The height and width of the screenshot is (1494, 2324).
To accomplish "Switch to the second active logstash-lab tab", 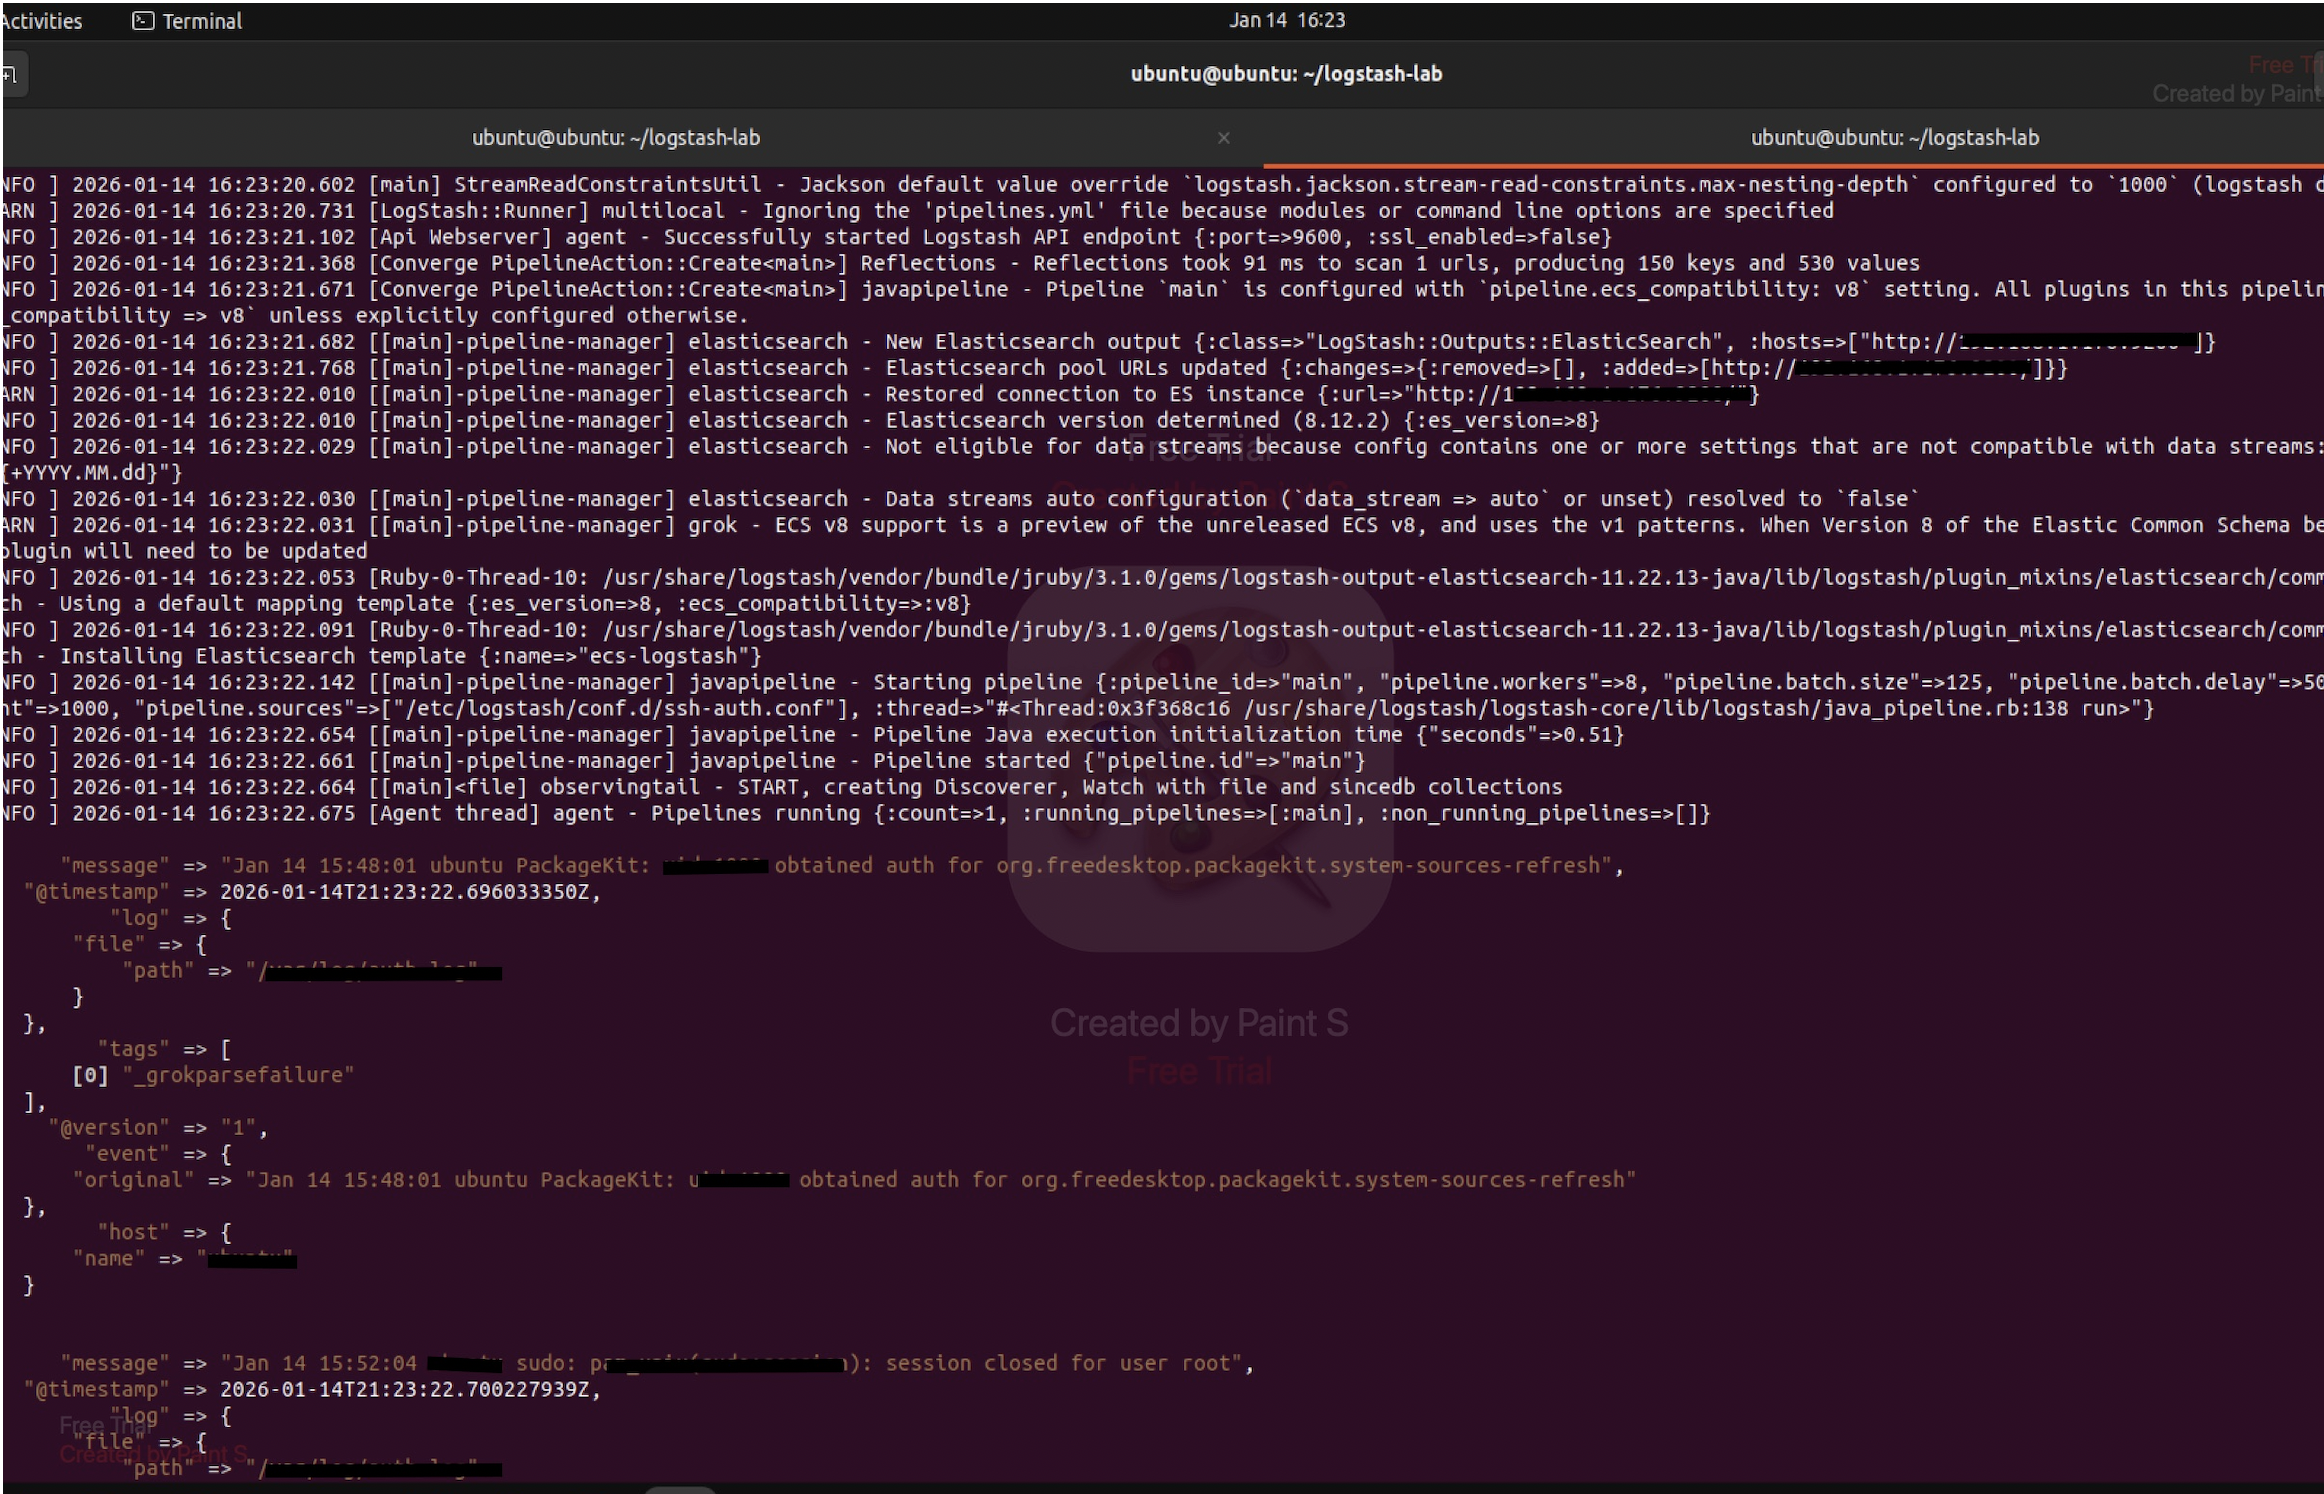I will point(1894,138).
